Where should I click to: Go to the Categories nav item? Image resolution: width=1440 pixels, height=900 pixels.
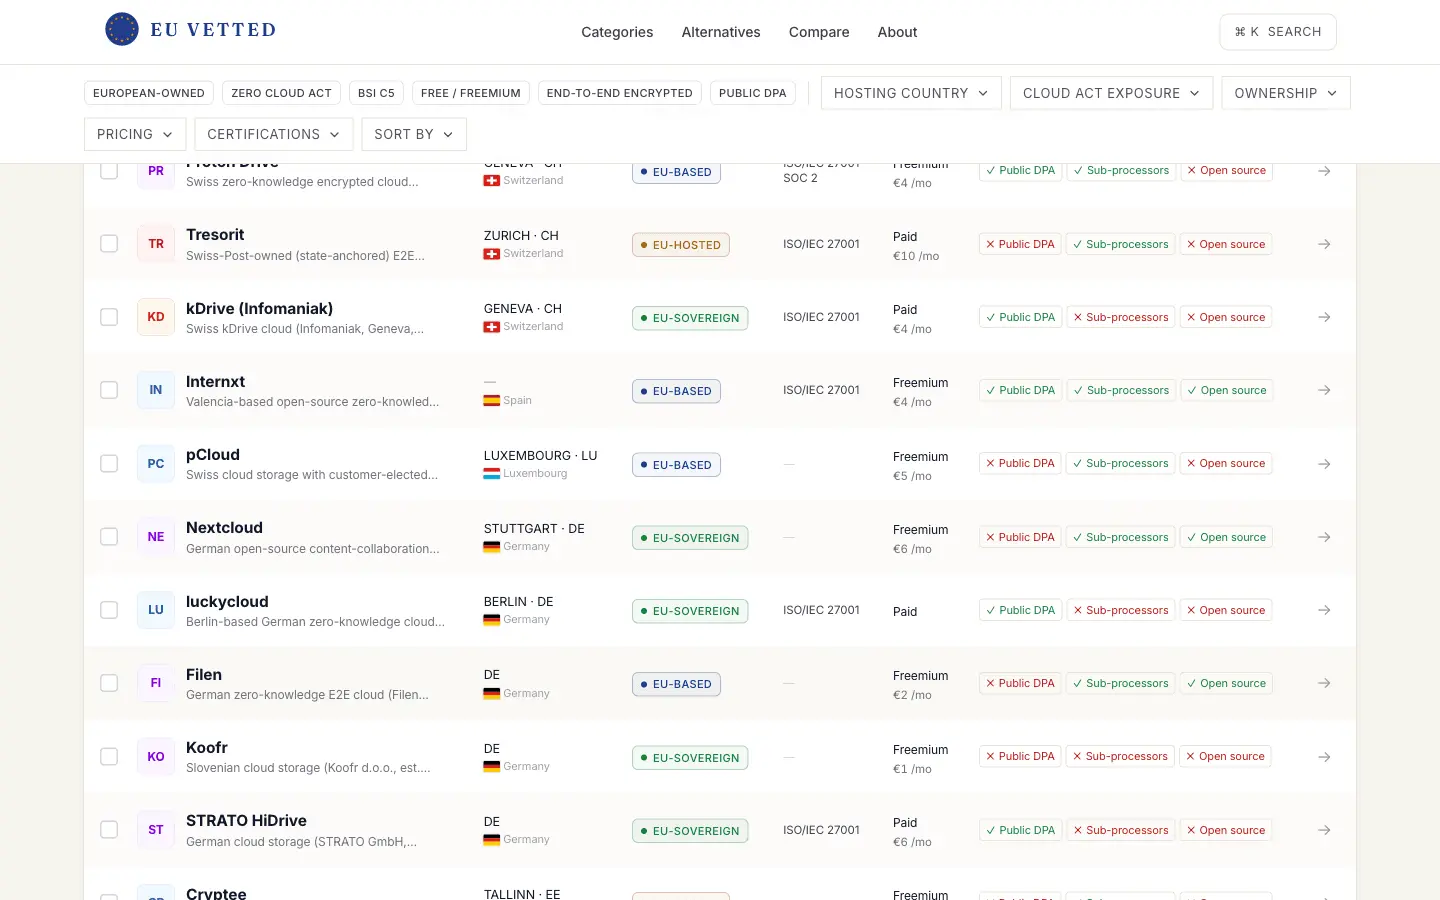[617, 32]
